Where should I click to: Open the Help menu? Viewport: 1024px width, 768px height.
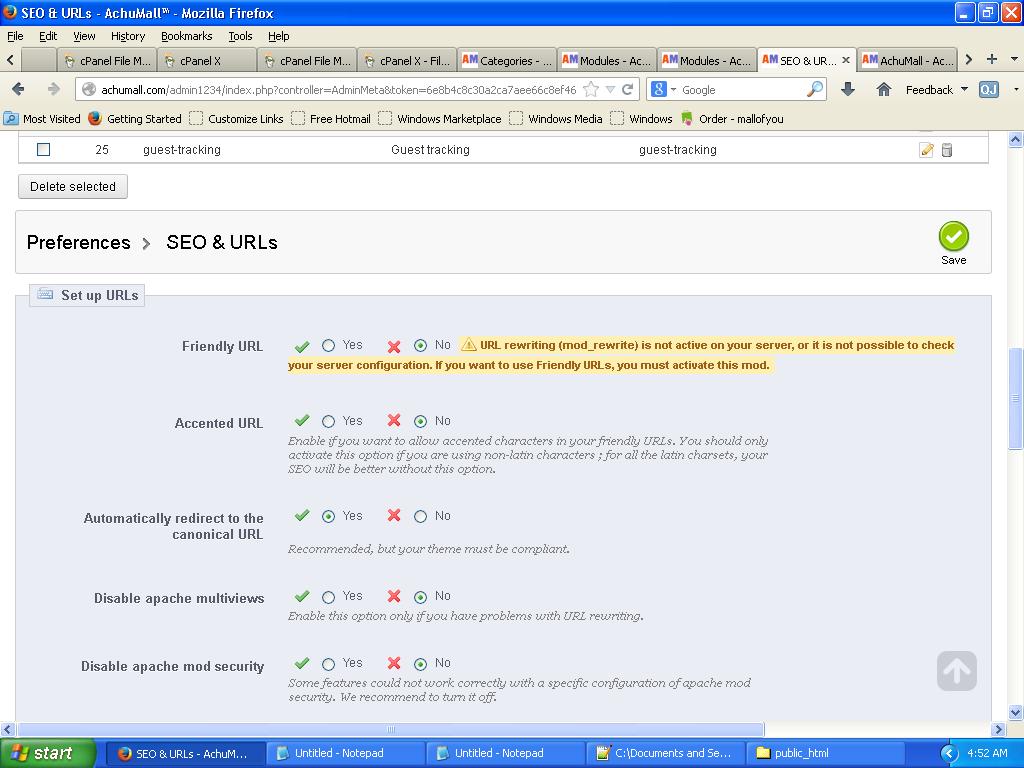(x=278, y=36)
